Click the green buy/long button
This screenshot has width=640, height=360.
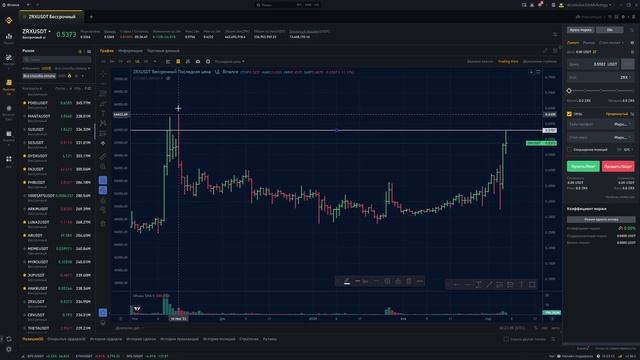583,167
